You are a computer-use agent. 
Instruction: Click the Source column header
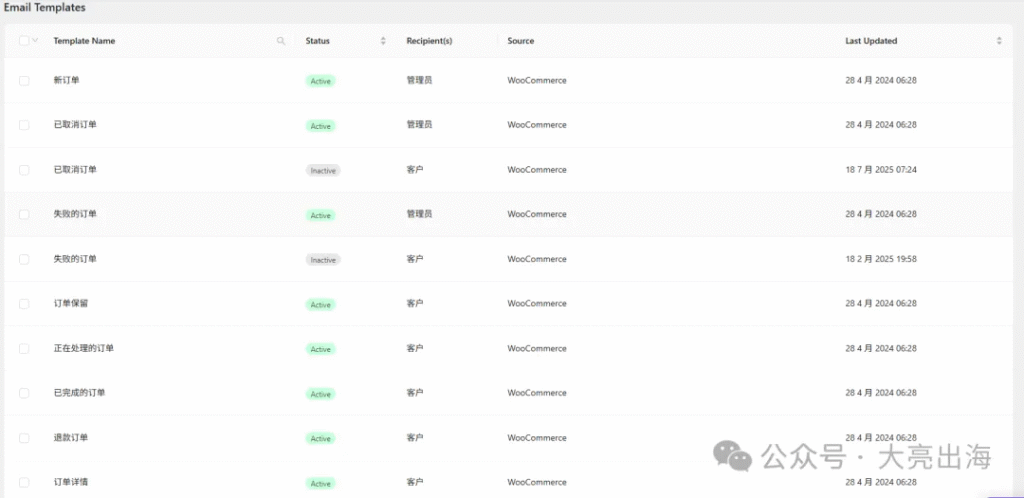pyautogui.click(x=520, y=40)
